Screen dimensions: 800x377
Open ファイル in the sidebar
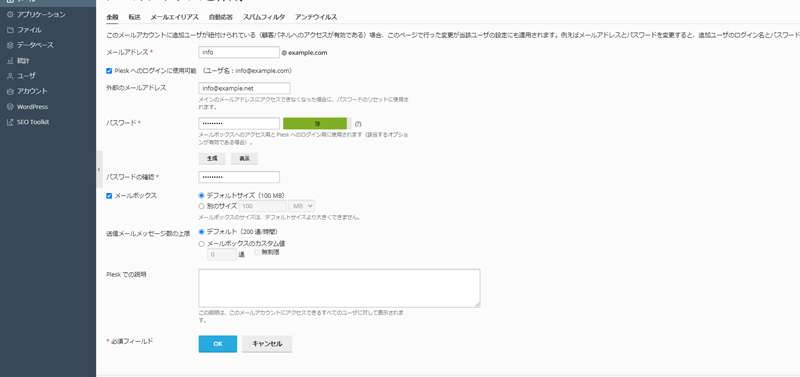[30, 30]
